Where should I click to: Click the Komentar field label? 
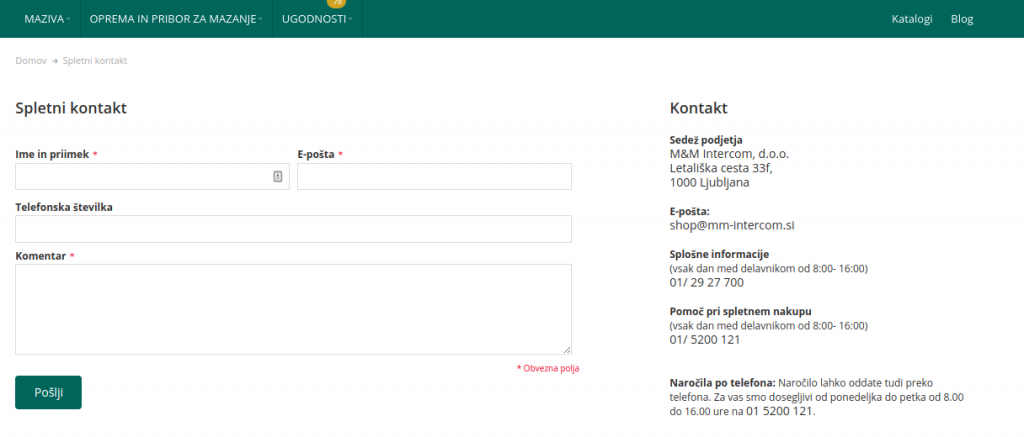click(x=41, y=256)
